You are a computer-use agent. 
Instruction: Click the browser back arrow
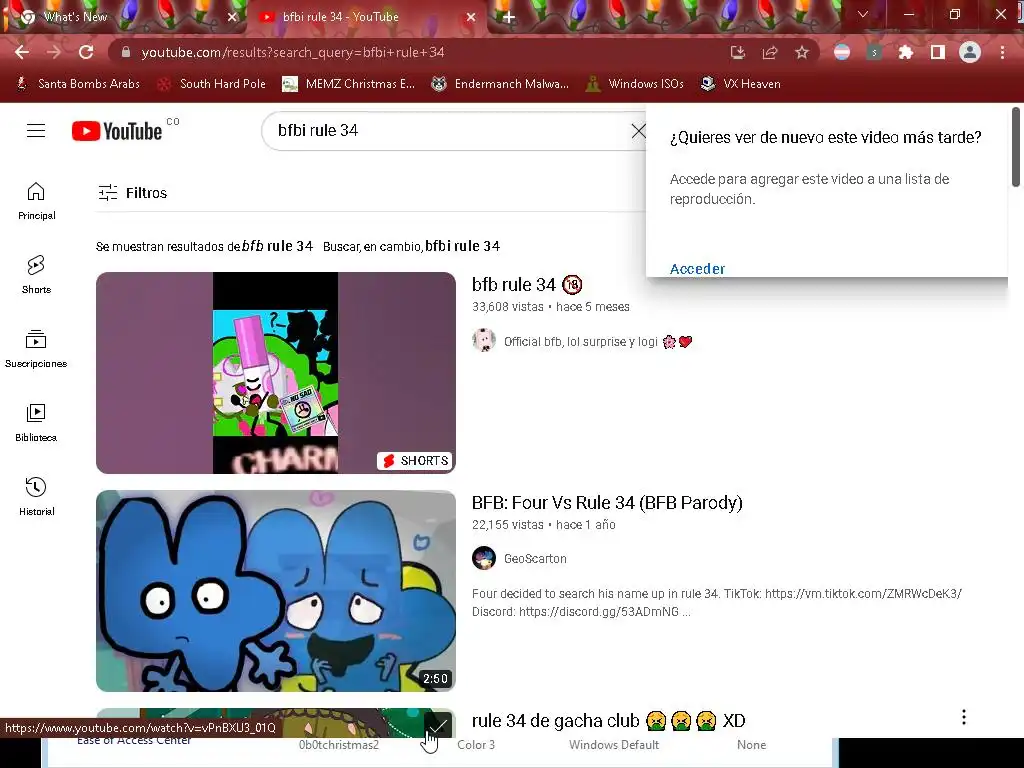22,52
